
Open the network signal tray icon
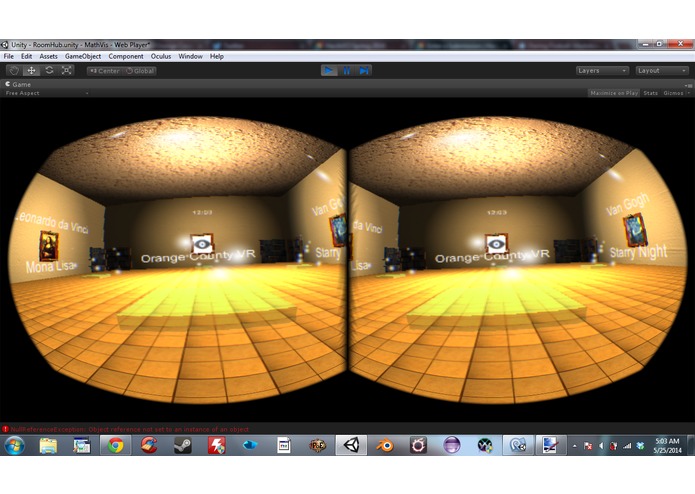click(627, 446)
